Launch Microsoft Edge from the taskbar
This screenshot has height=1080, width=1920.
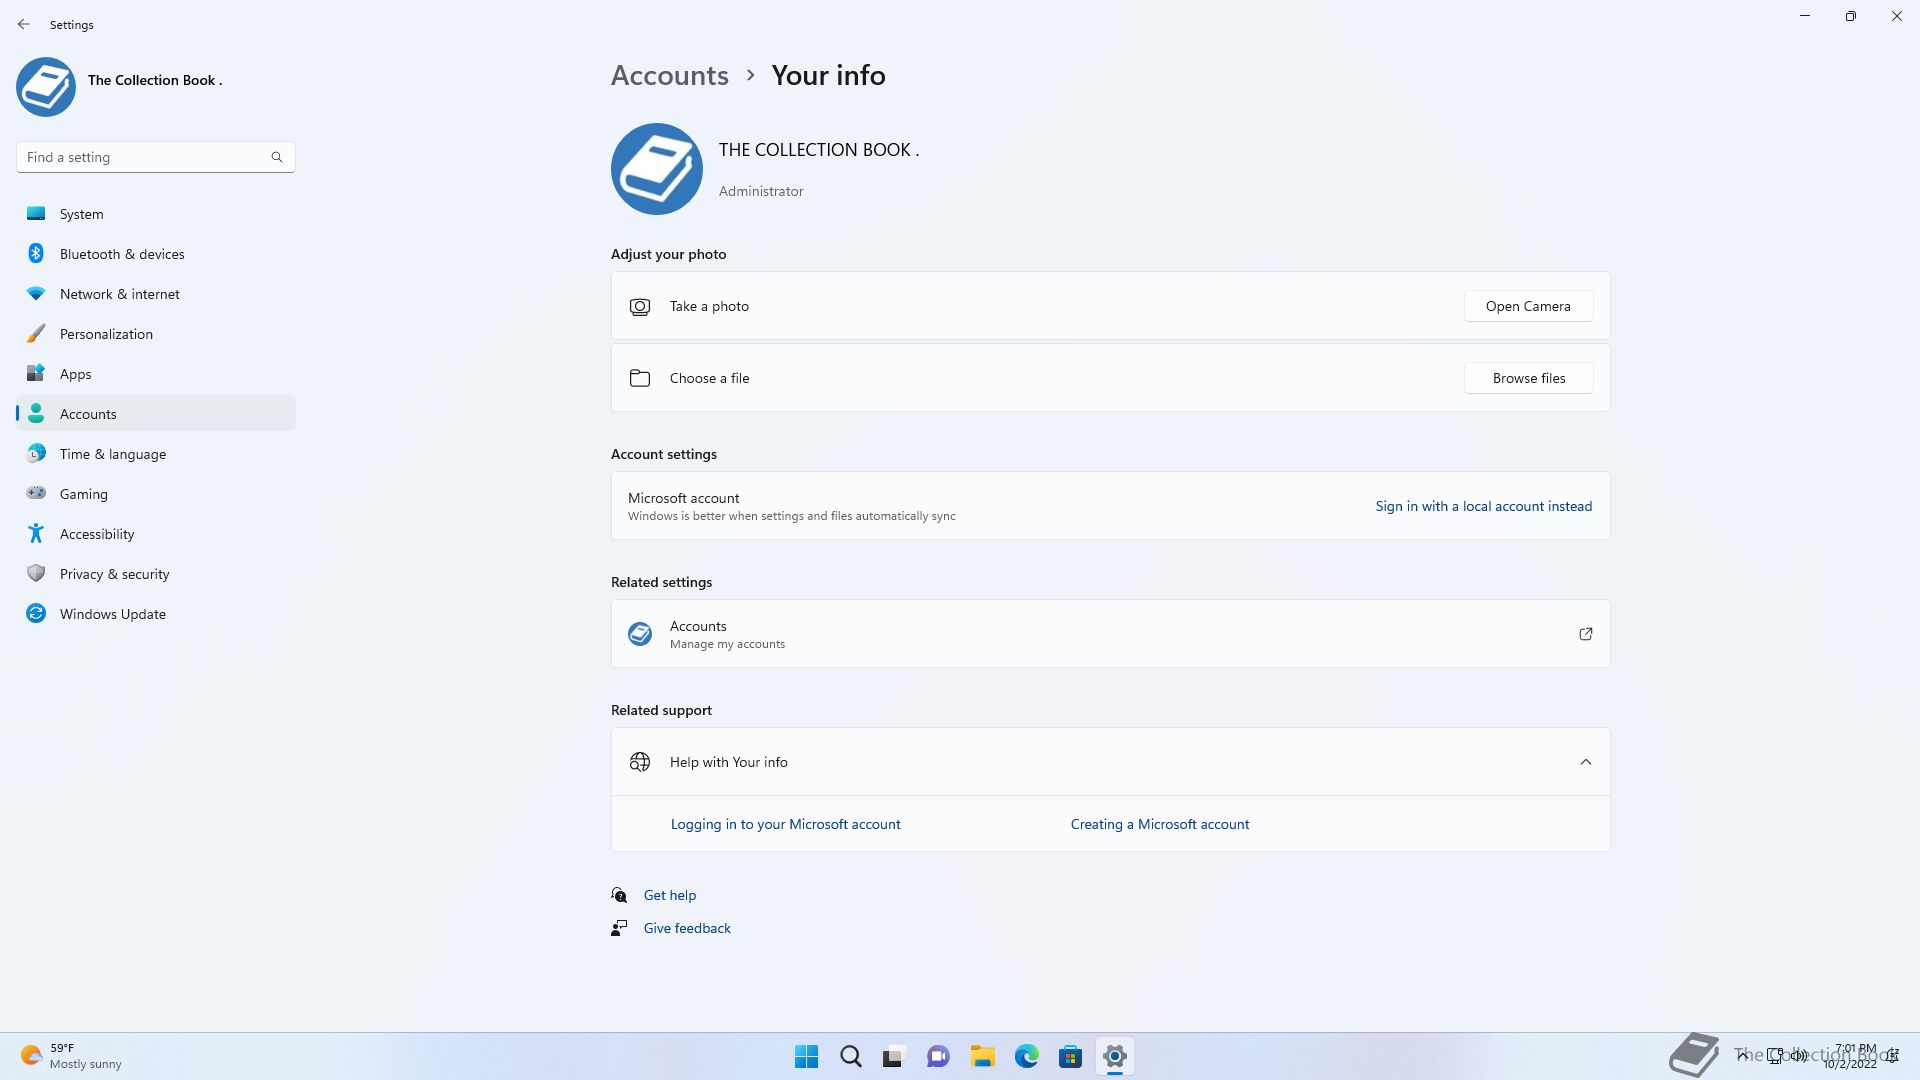click(1026, 1056)
